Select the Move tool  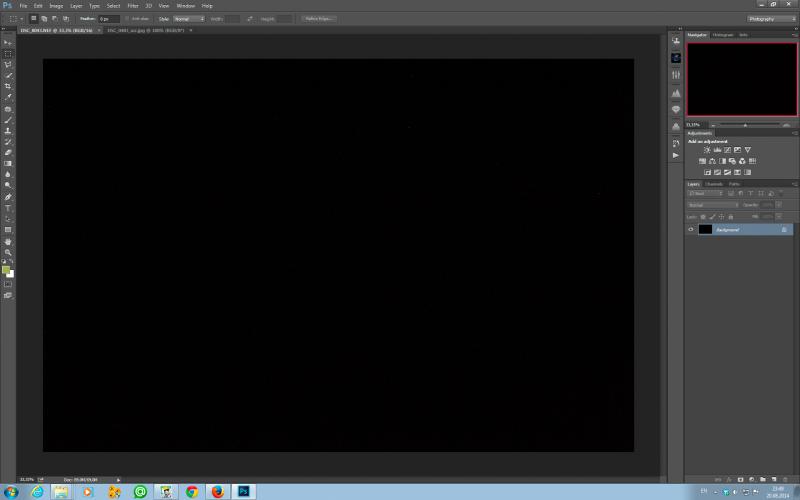pos(8,42)
